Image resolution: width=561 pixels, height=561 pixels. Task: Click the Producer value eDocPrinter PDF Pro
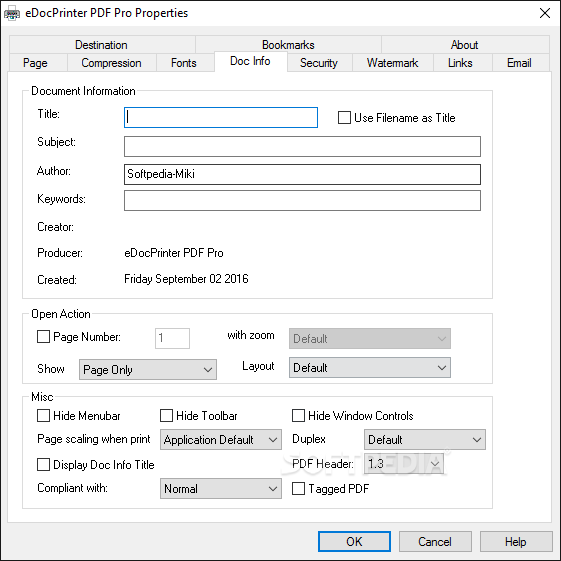tap(174, 253)
